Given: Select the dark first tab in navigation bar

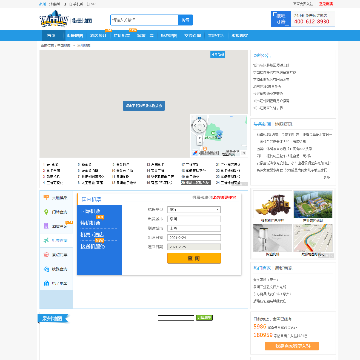Looking at the screenshot, I should [x=51, y=36].
